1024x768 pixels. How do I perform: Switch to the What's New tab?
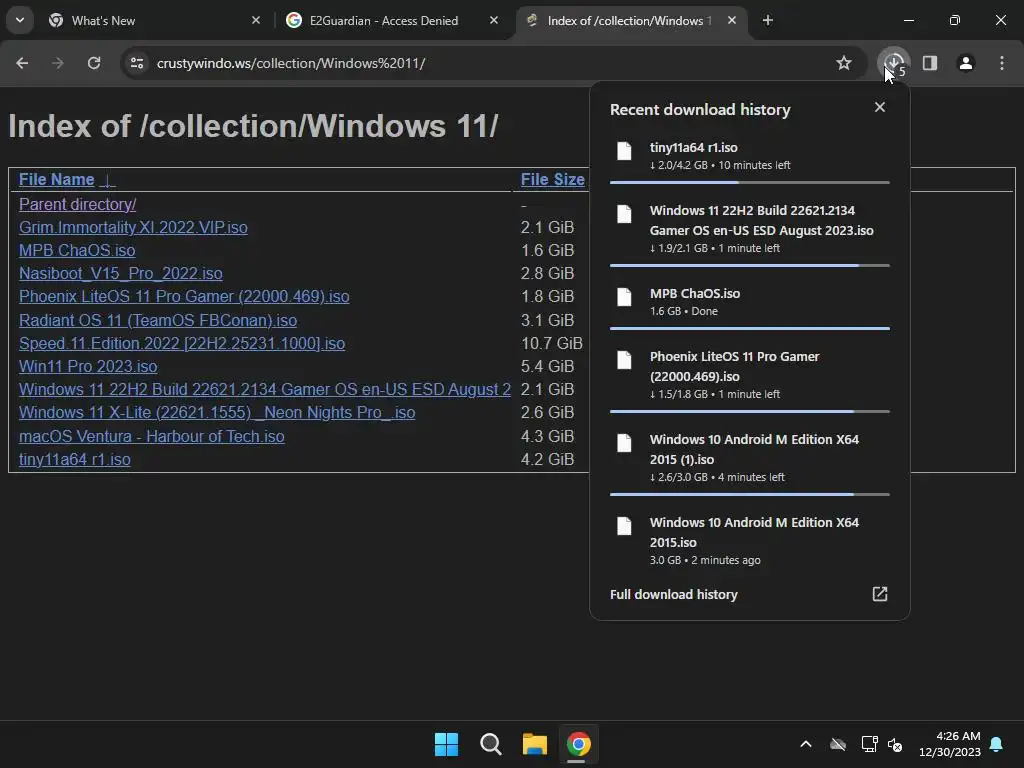pyautogui.click(x=155, y=20)
